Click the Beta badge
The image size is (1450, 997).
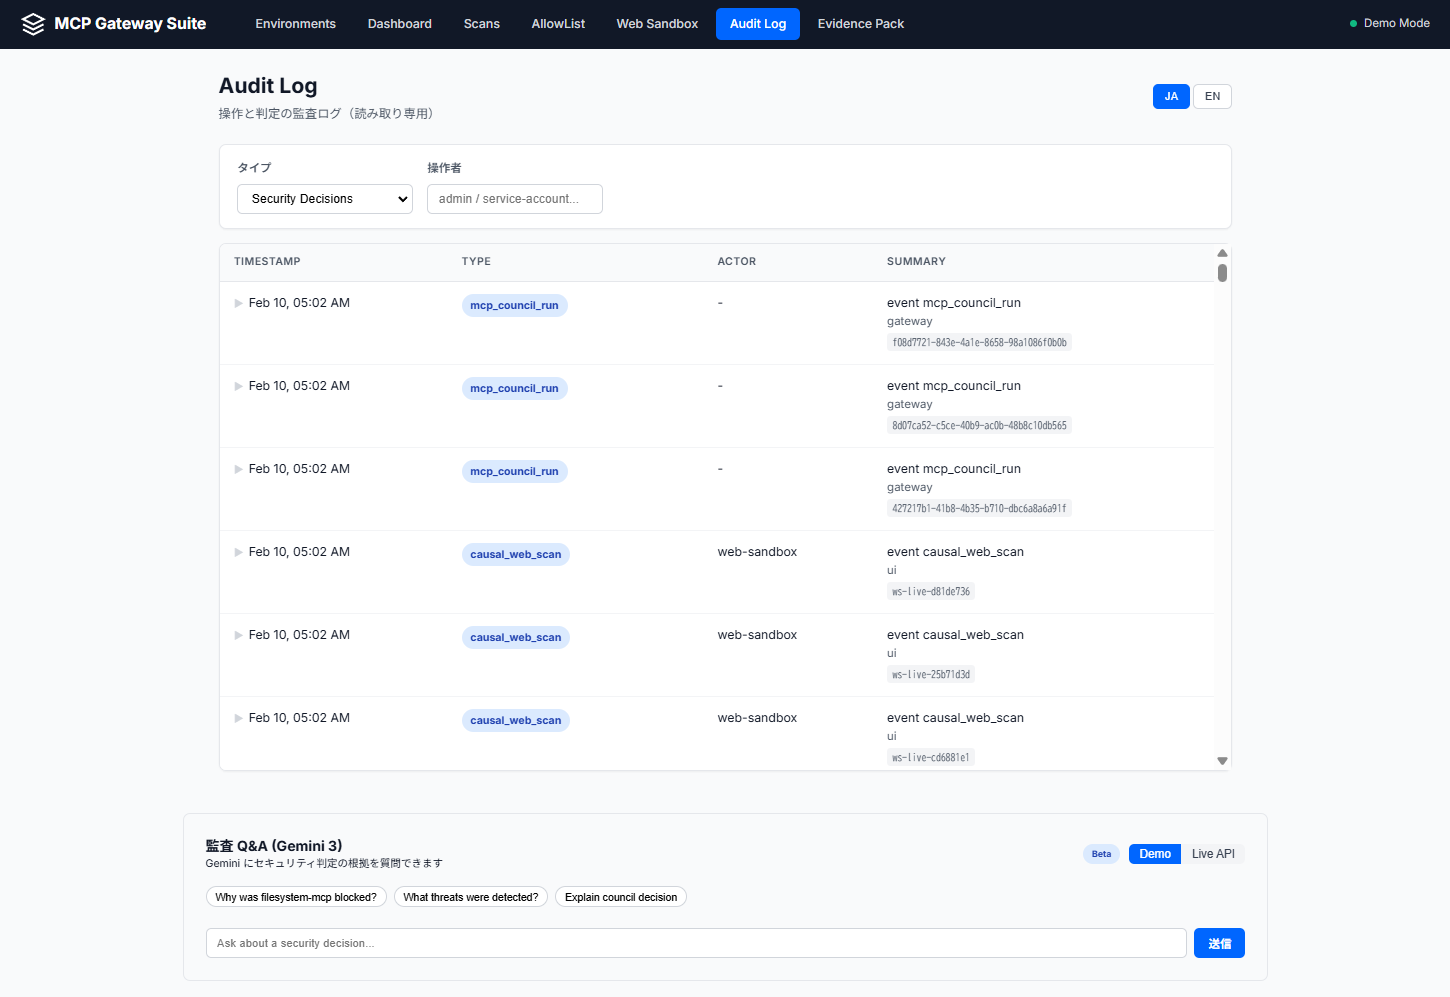pyautogui.click(x=1101, y=854)
